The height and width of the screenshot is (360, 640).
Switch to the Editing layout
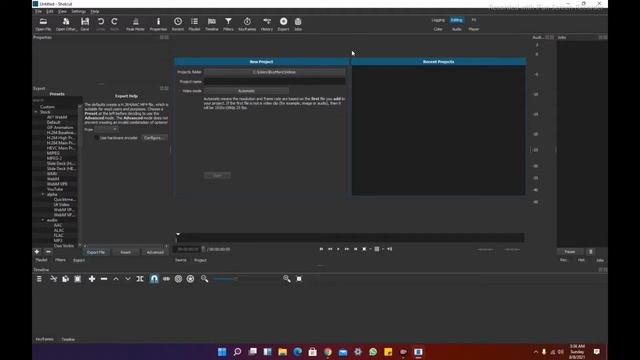coord(456,20)
